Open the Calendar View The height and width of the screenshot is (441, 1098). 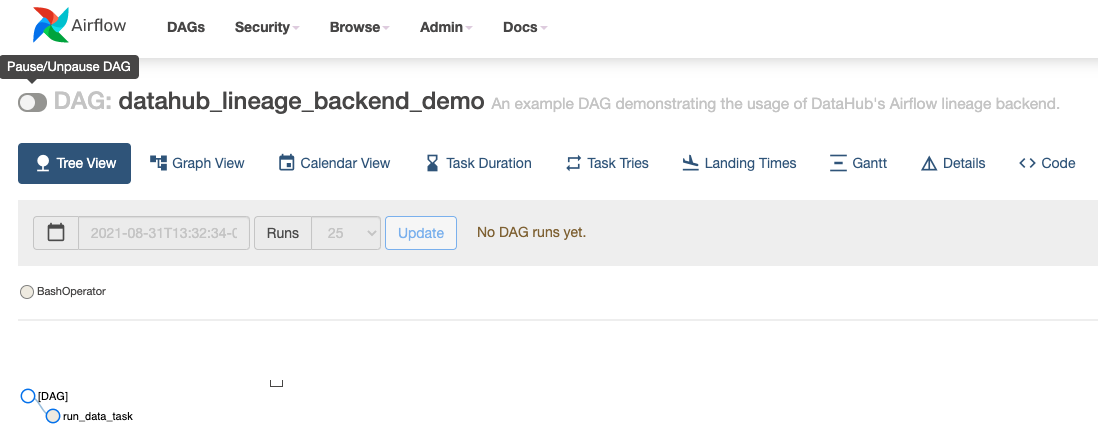[x=334, y=163]
